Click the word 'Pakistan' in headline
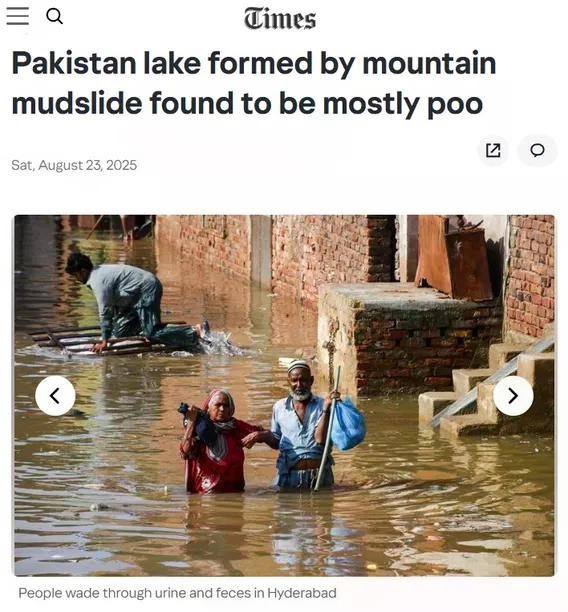Screen dimensions: 568x612 pyautogui.click(x=74, y=63)
